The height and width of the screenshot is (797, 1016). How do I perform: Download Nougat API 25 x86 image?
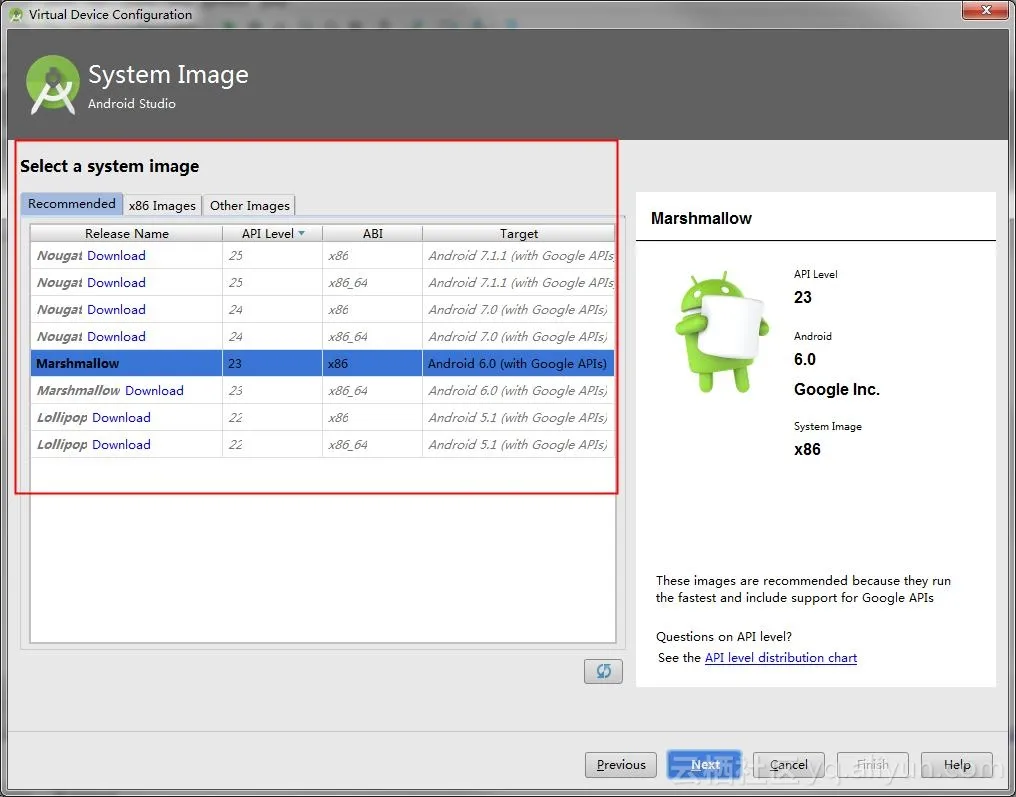pyautogui.click(x=117, y=255)
